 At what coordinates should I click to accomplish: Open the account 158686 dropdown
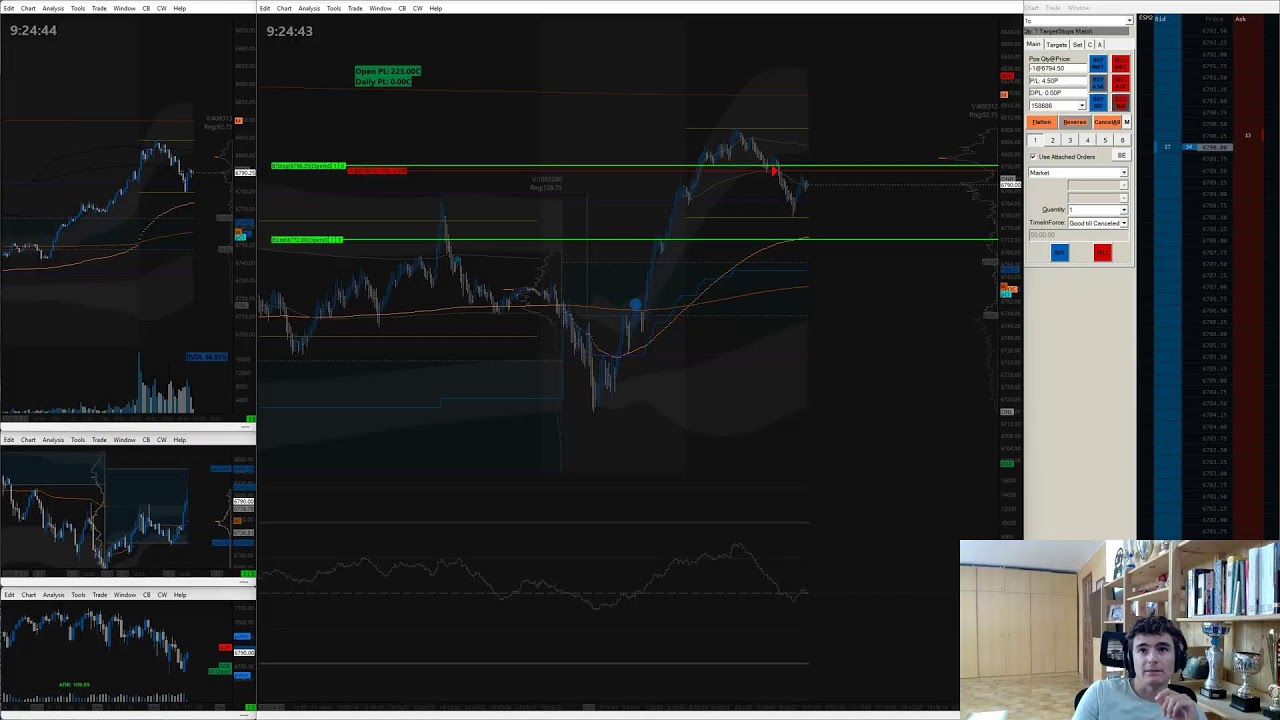point(1082,105)
